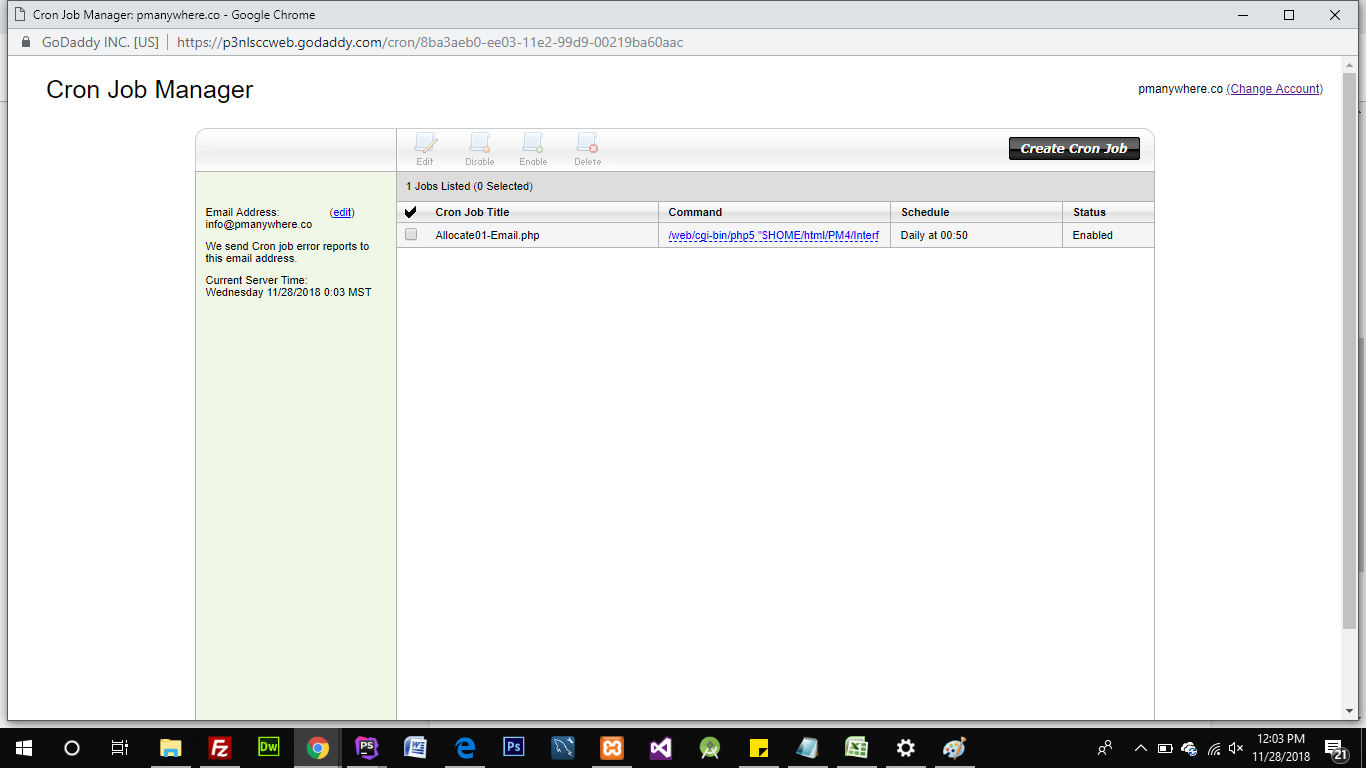The image size is (1366, 768).
Task: Sort by the Schedule column header
Action: point(925,212)
